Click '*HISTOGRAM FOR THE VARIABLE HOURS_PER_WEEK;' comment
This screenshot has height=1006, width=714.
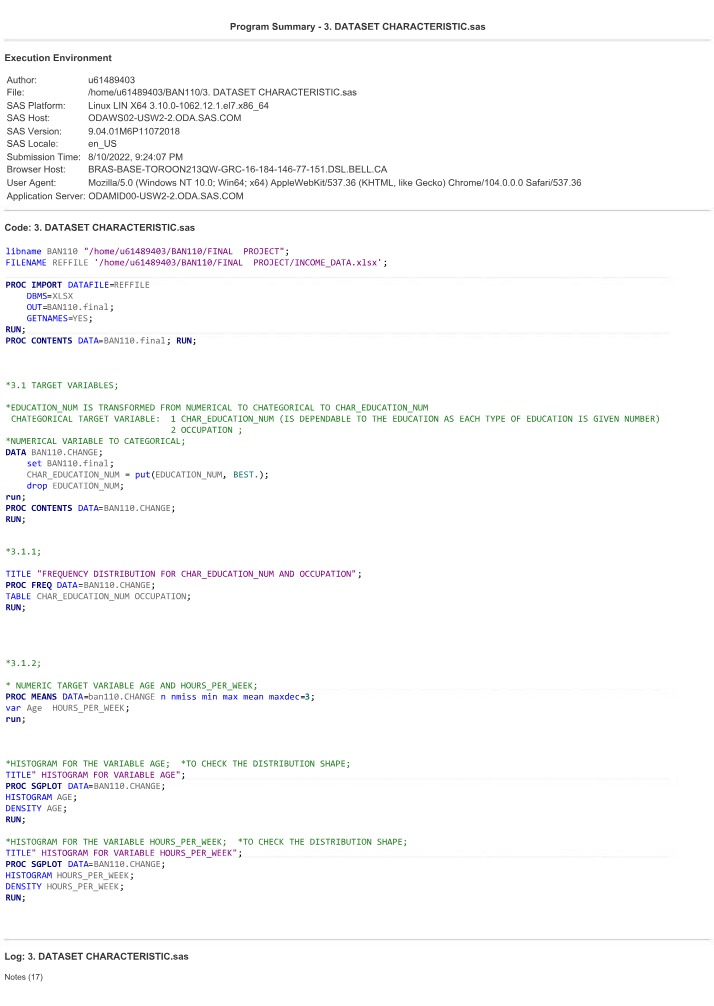point(116,842)
